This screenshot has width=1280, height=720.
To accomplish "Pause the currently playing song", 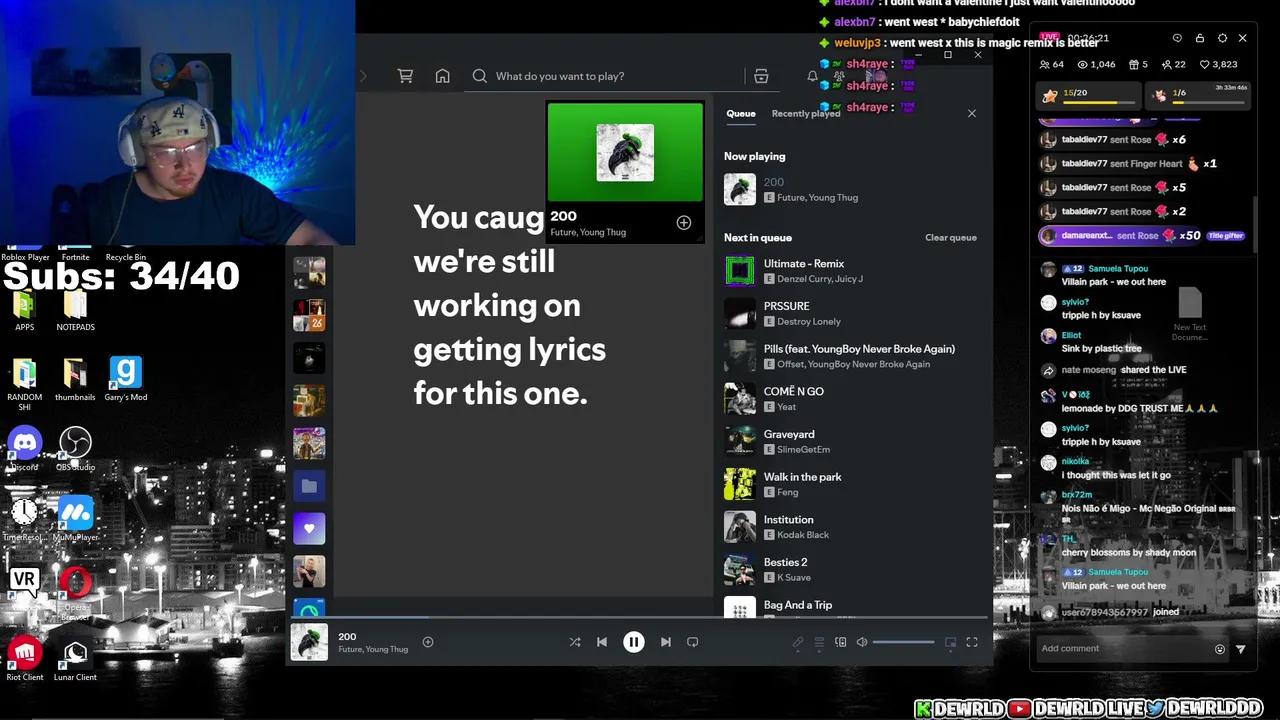I will point(634,642).
